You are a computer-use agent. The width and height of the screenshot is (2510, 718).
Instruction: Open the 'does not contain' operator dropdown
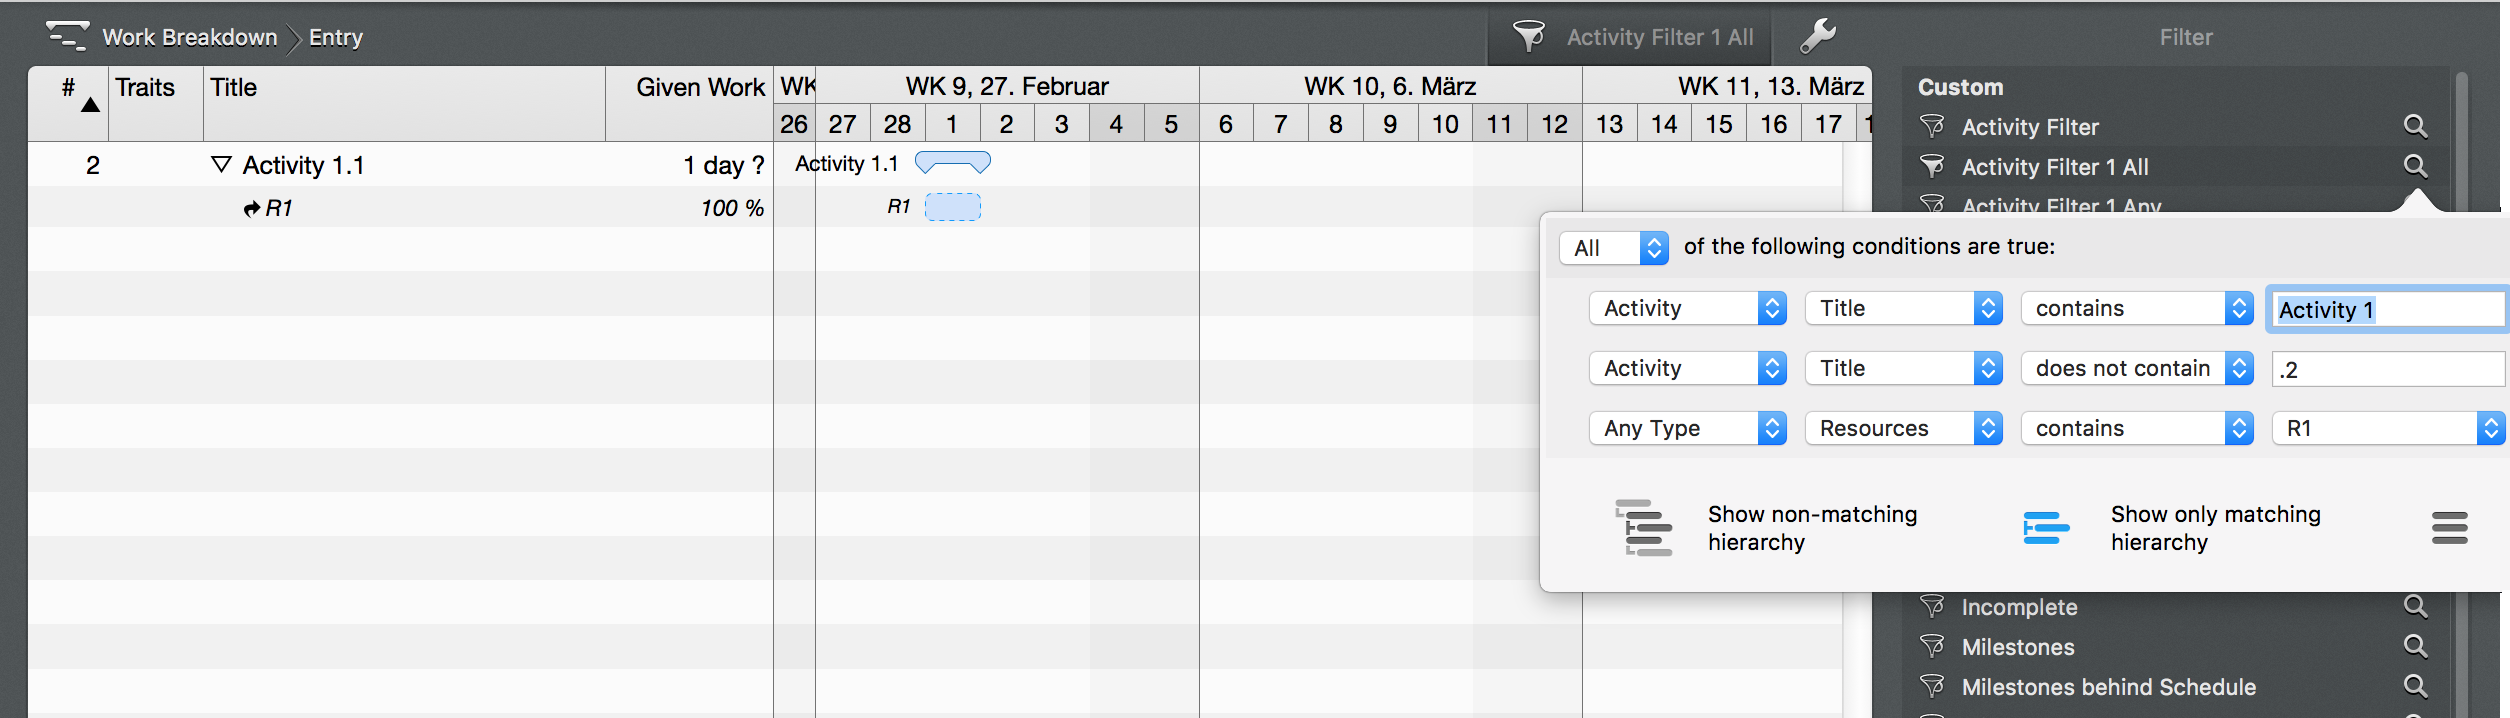tap(2136, 368)
